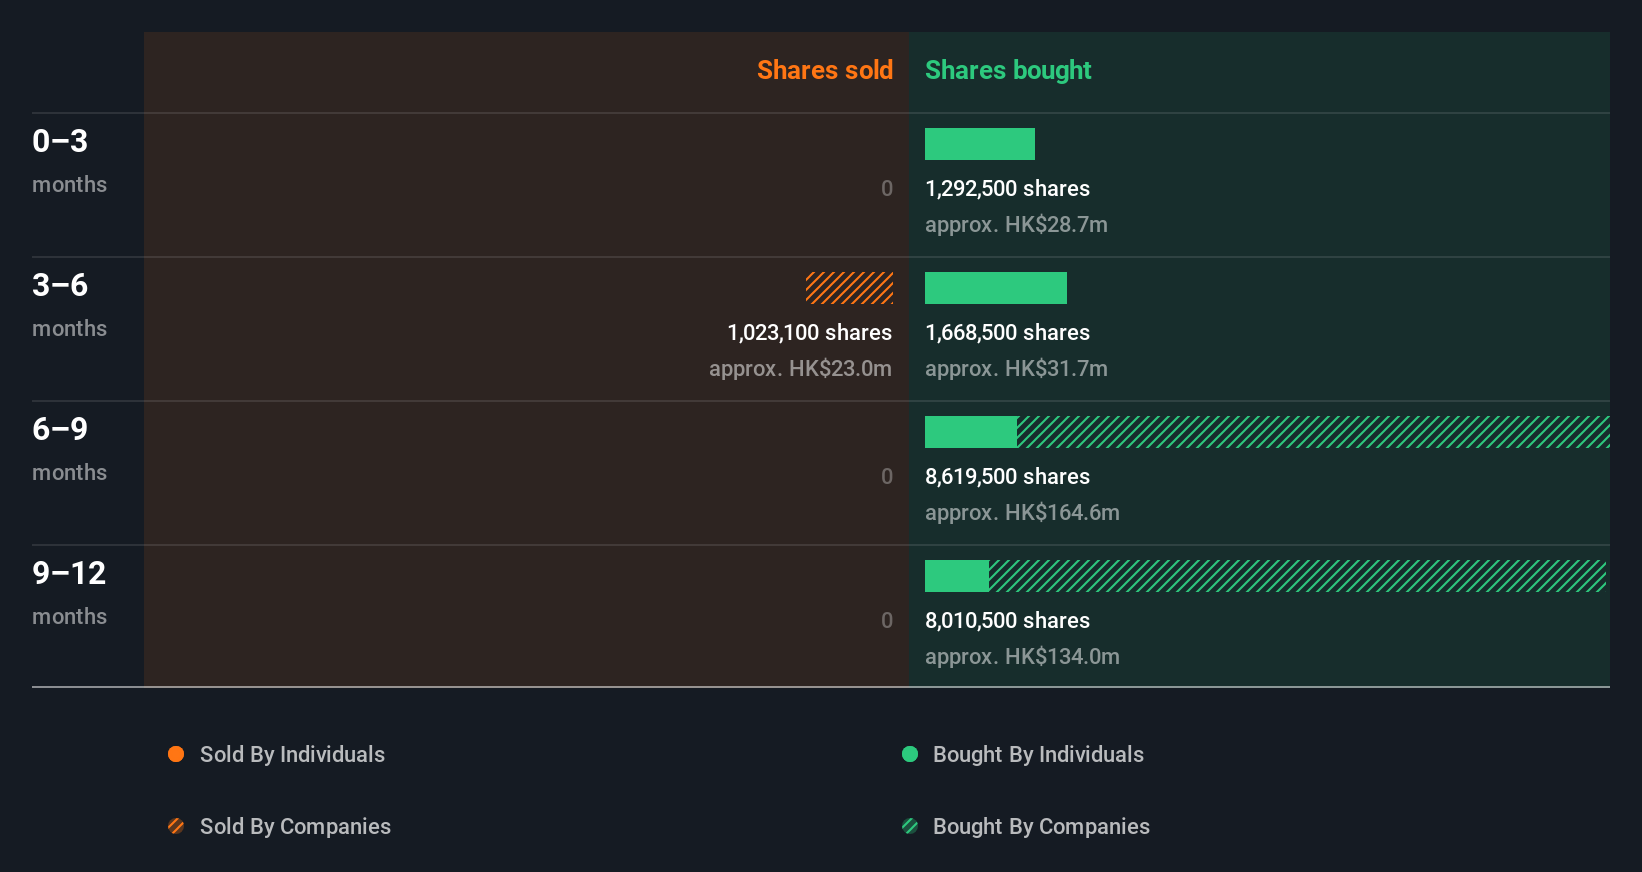
Task: Click the orange striped sold bar for 3–6 months
Action: point(849,288)
